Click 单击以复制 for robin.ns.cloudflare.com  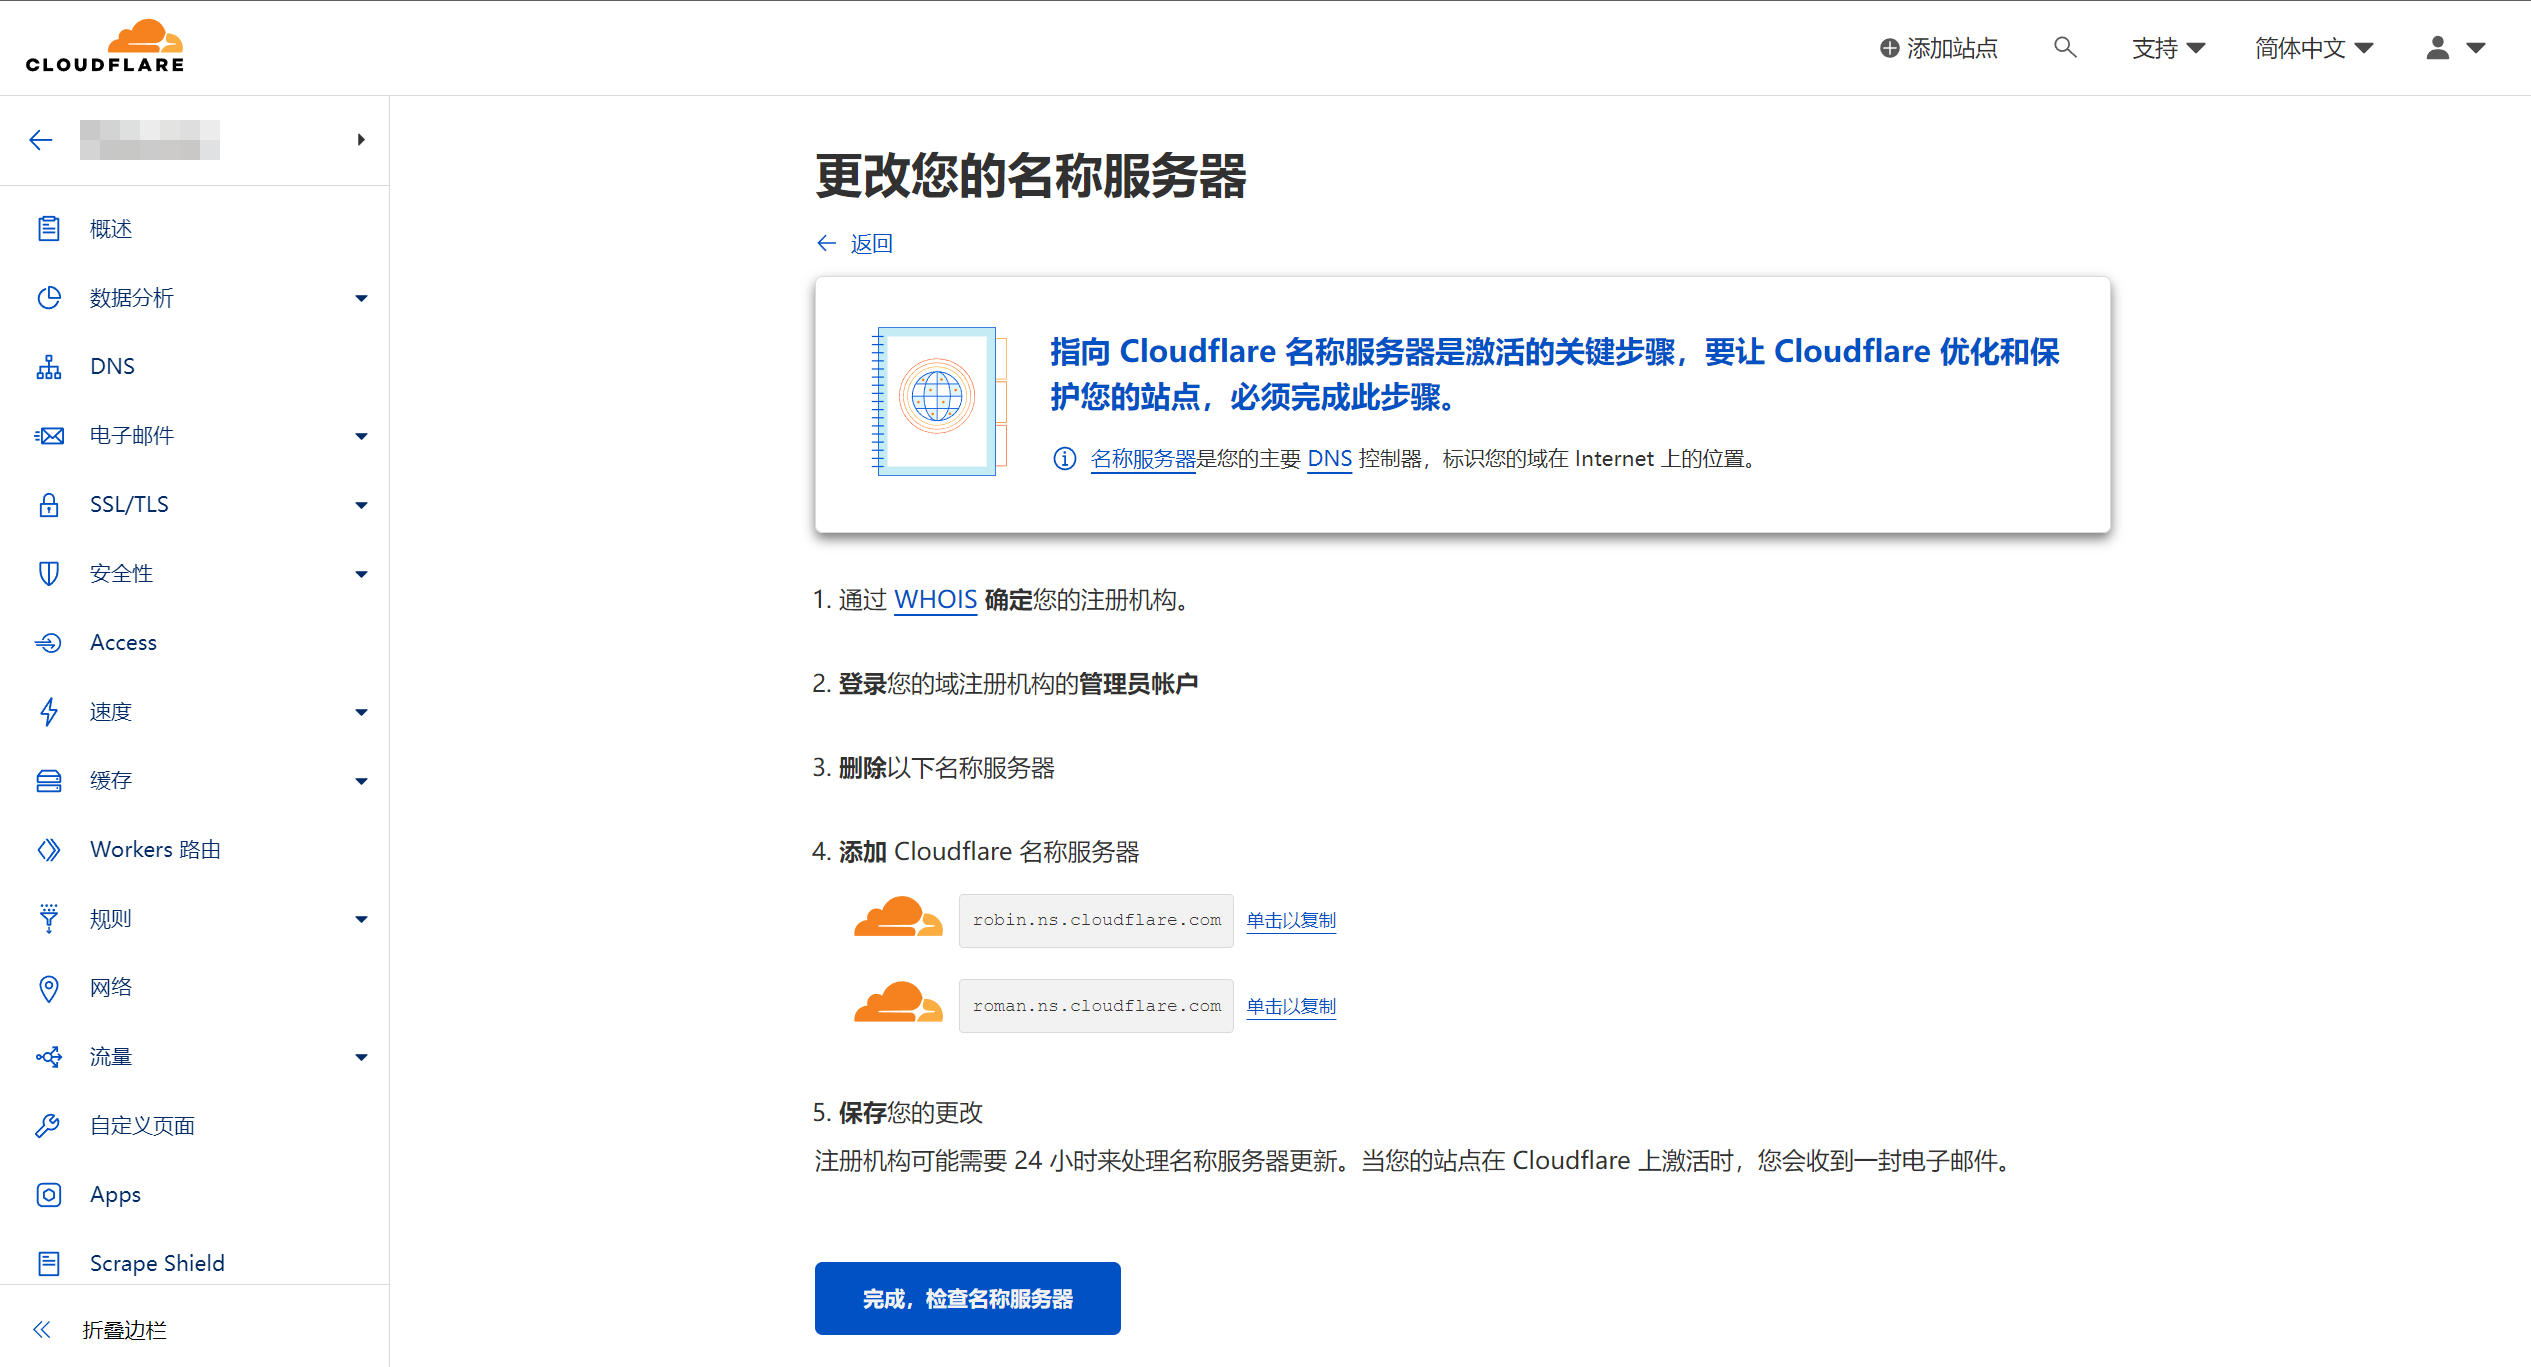coord(1296,918)
